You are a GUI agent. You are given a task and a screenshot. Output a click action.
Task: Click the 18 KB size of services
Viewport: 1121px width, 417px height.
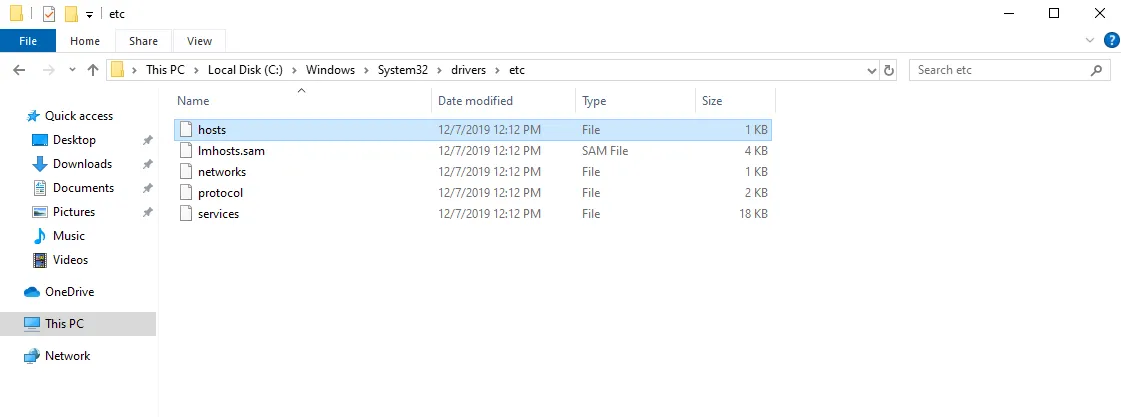(754, 214)
